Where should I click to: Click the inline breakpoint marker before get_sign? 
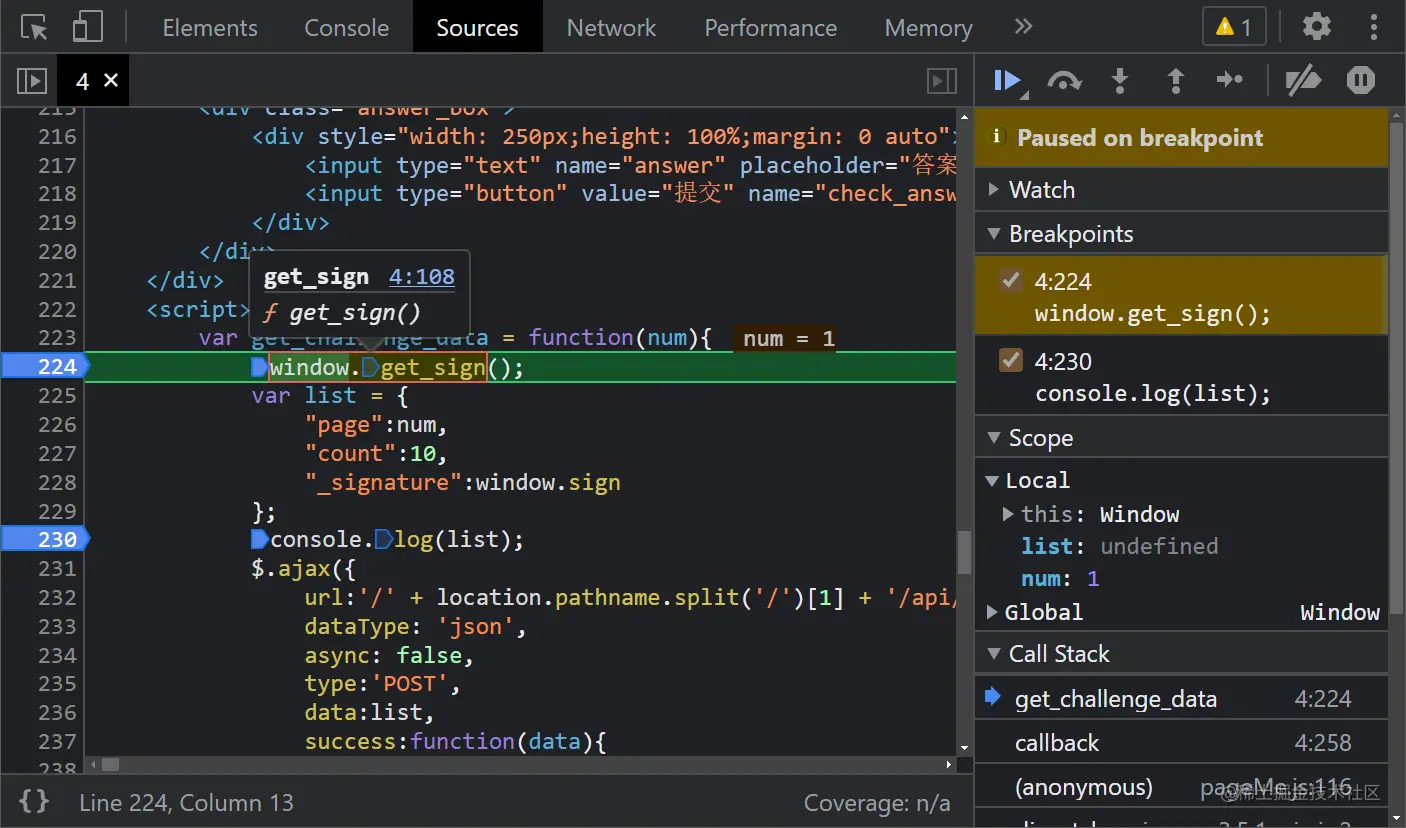tap(369, 367)
